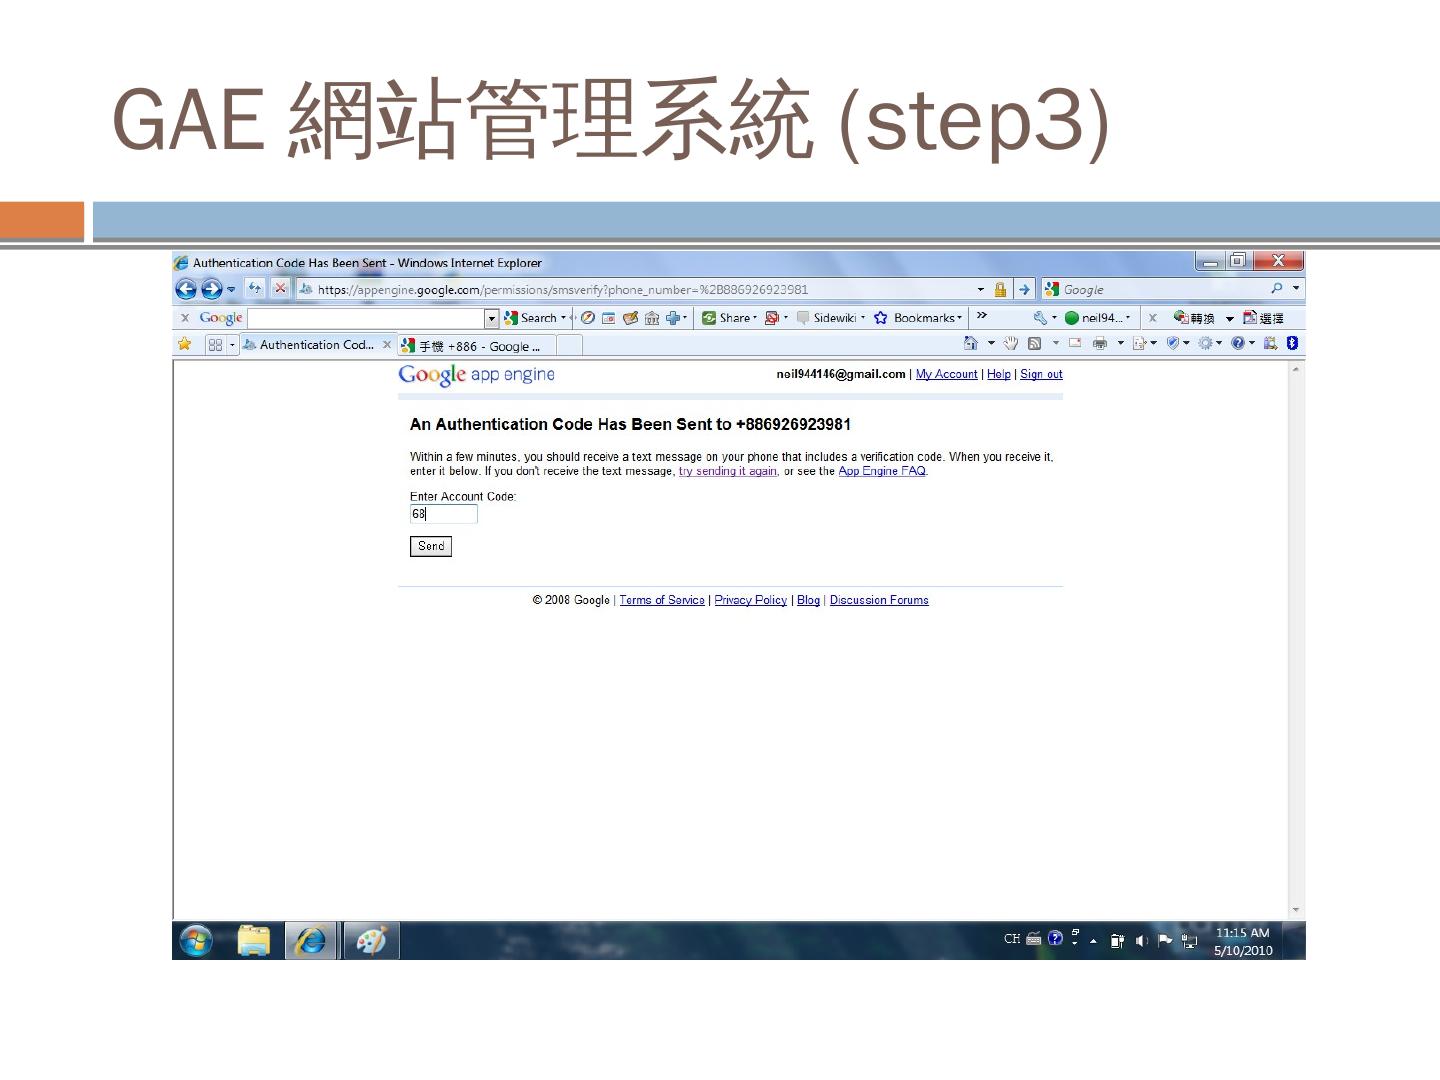Viewport: 1440px width, 1080px height.
Task: Open the My Account link
Action: (946, 374)
